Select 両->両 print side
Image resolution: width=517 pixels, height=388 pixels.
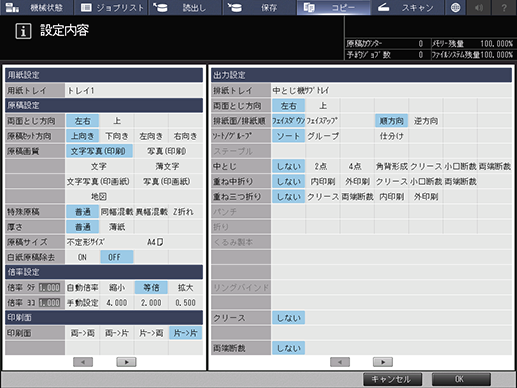(82, 333)
